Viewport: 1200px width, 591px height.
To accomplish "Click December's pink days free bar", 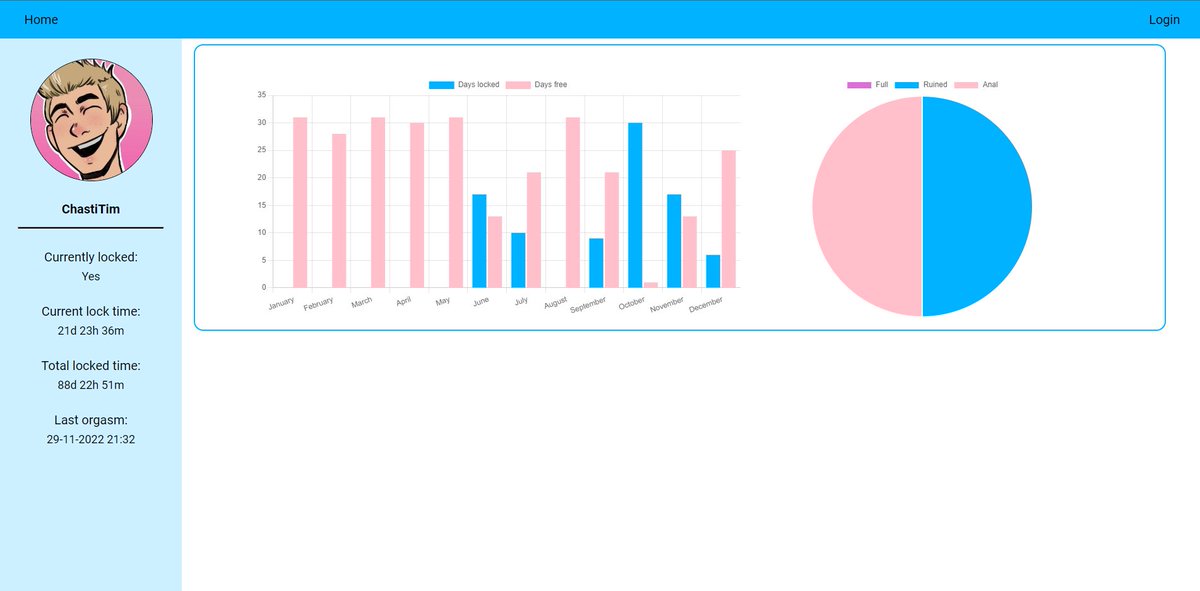I will tap(729, 218).
